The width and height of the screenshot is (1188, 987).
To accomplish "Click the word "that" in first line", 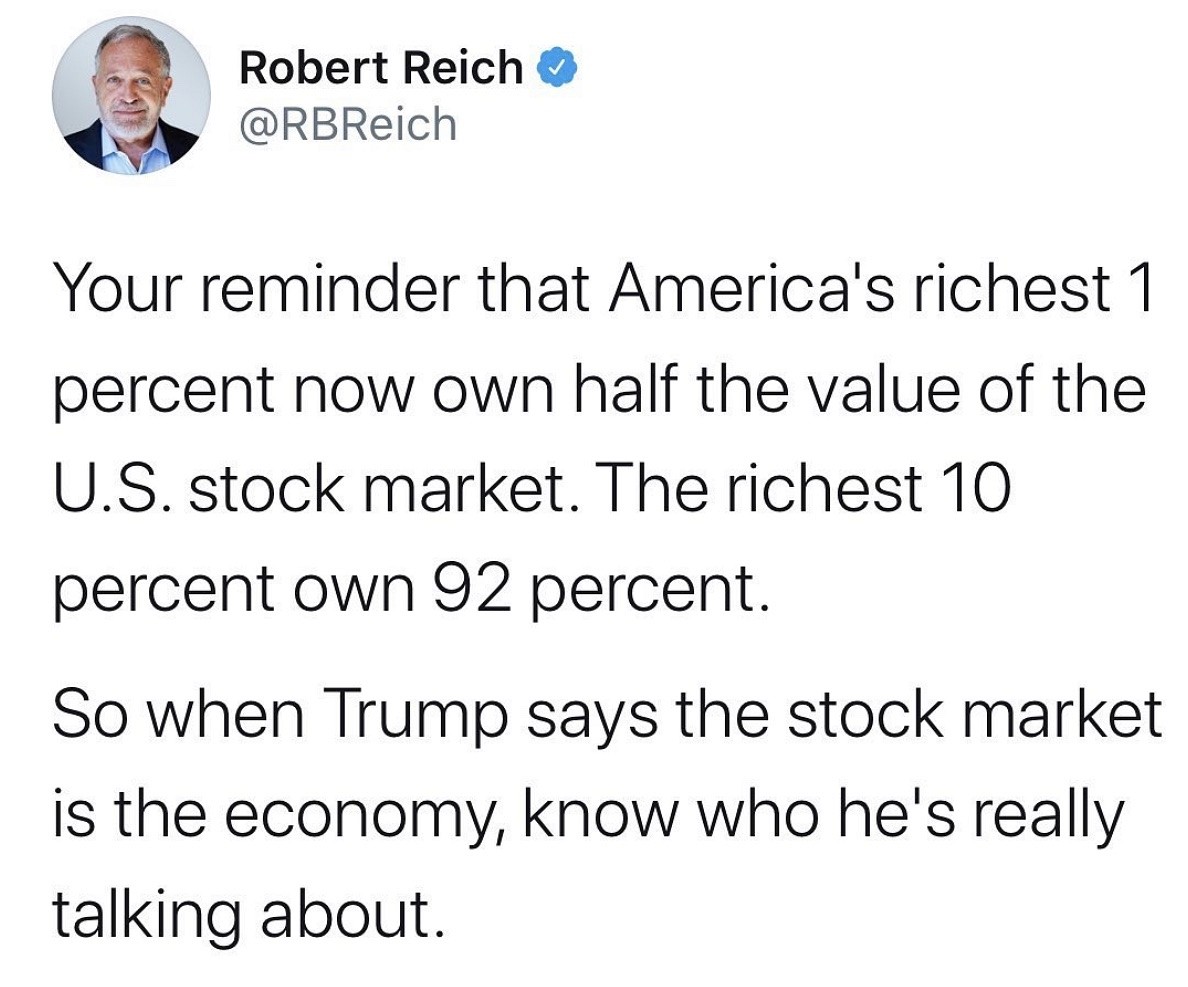I will [x=519, y=290].
